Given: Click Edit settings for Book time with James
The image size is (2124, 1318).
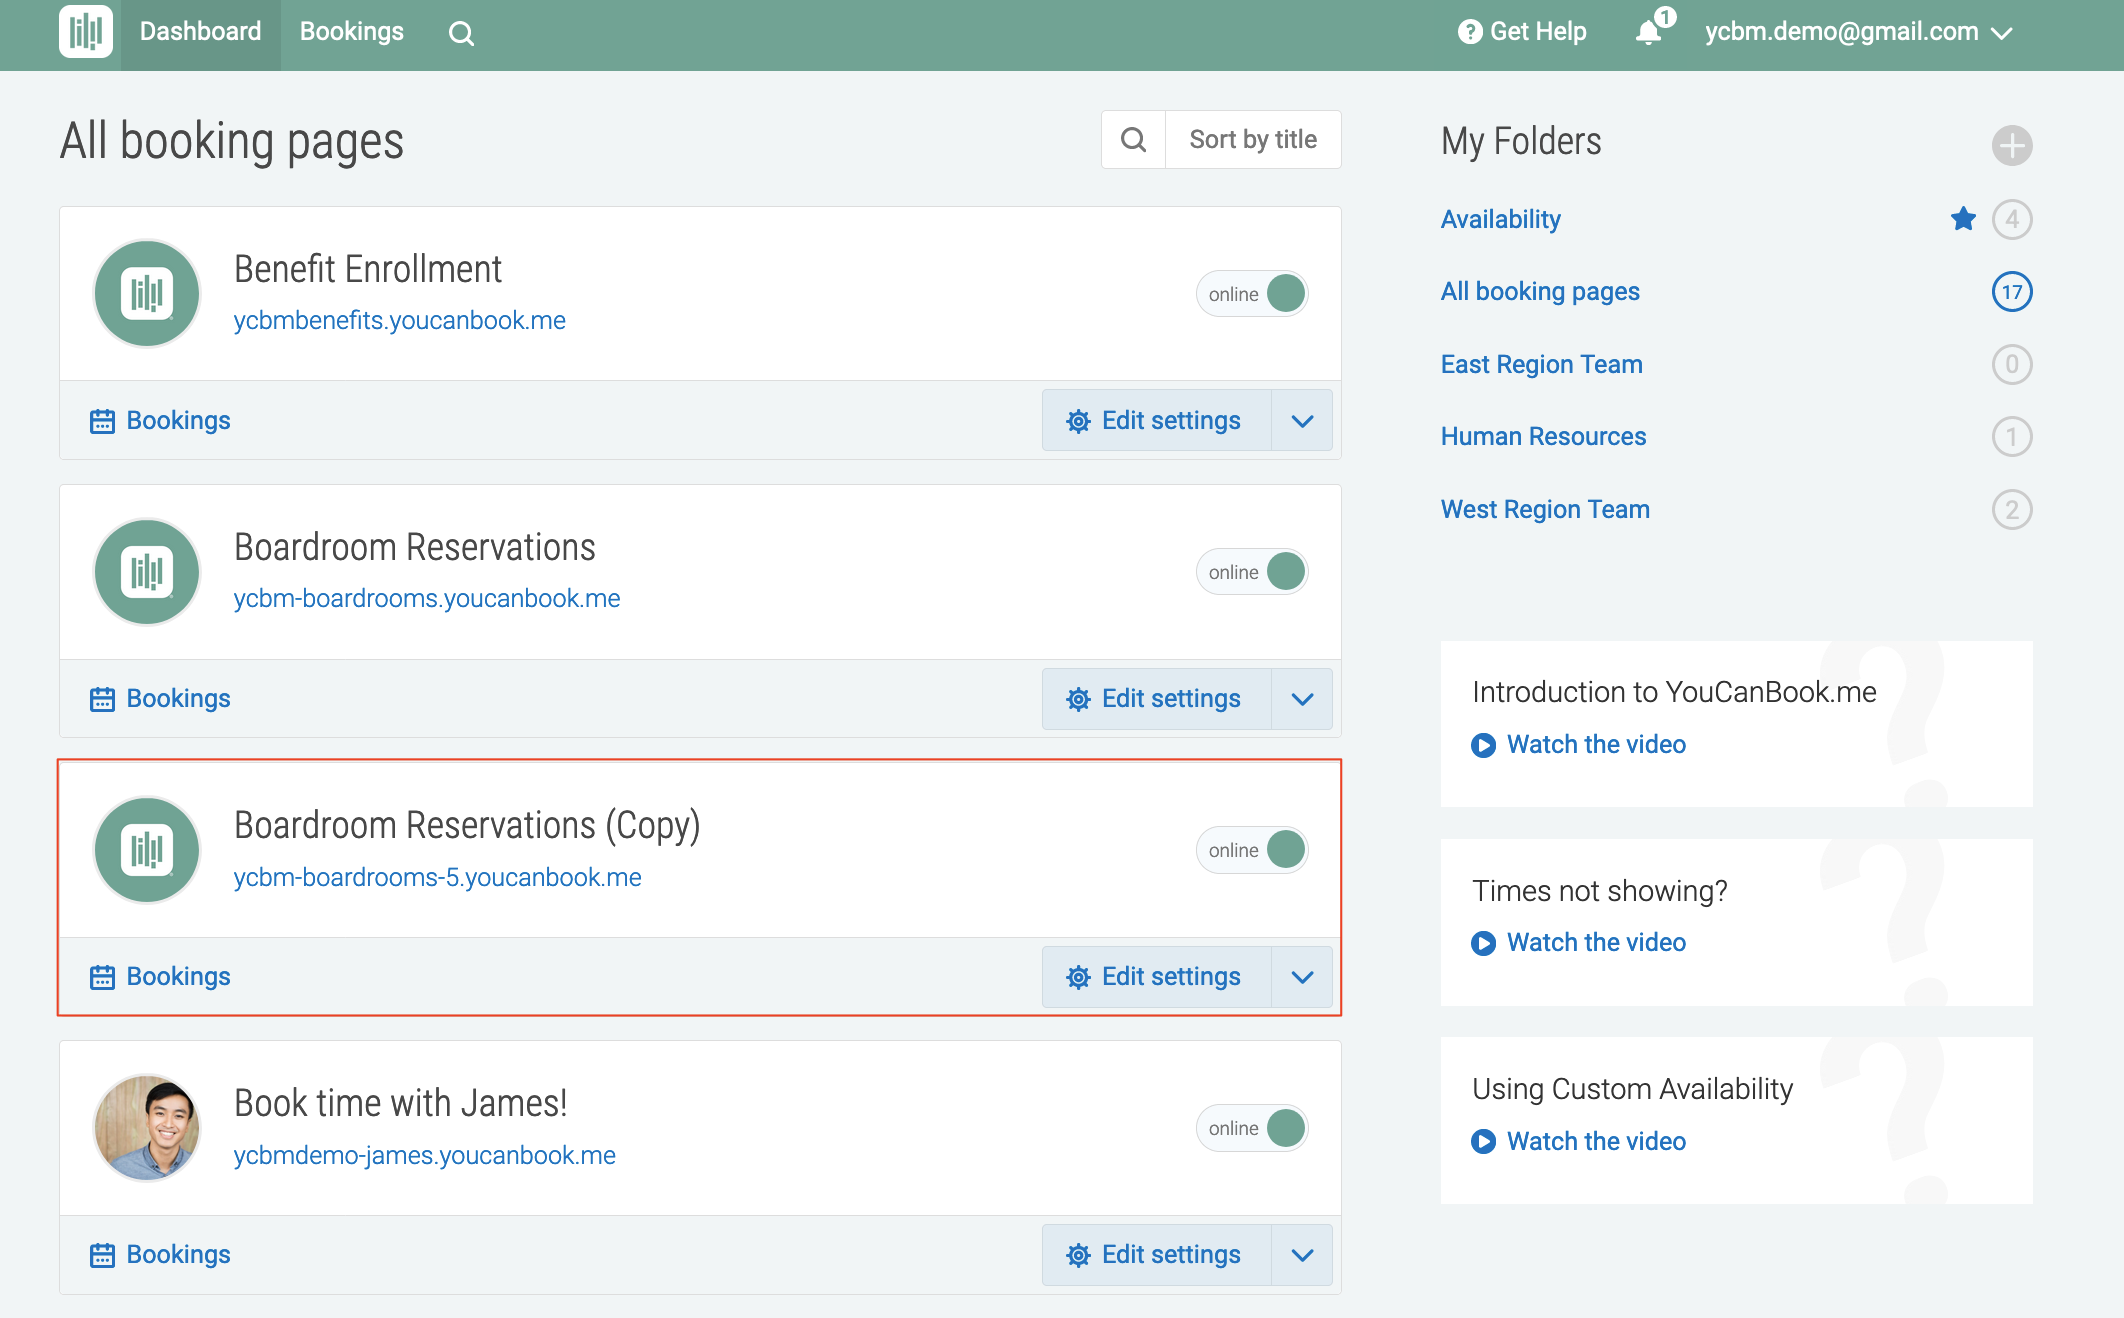Looking at the screenshot, I should (1157, 1255).
